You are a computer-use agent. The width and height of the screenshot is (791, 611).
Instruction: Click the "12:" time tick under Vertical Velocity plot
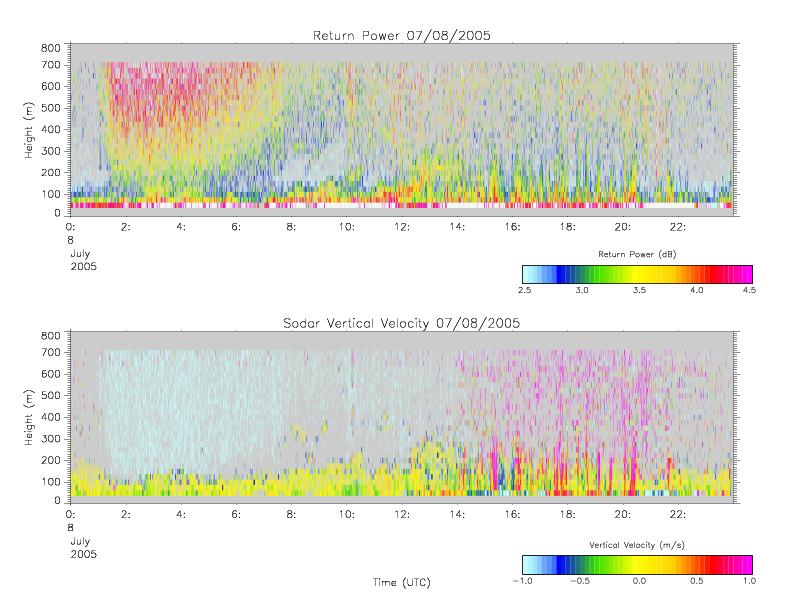(402, 514)
